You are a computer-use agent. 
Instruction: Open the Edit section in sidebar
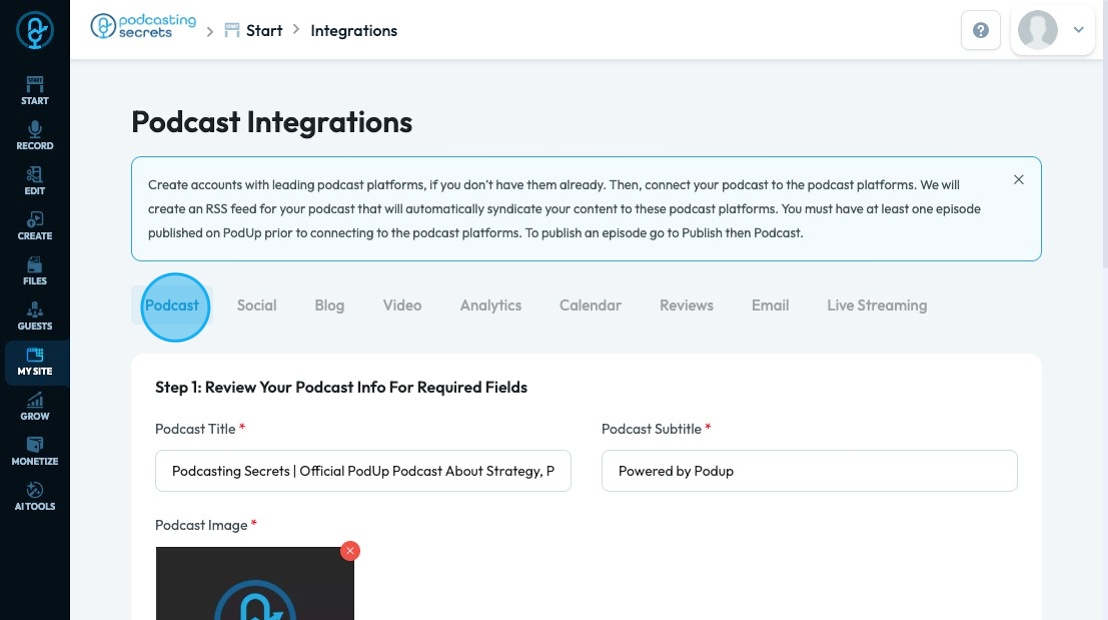tap(35, 180)
